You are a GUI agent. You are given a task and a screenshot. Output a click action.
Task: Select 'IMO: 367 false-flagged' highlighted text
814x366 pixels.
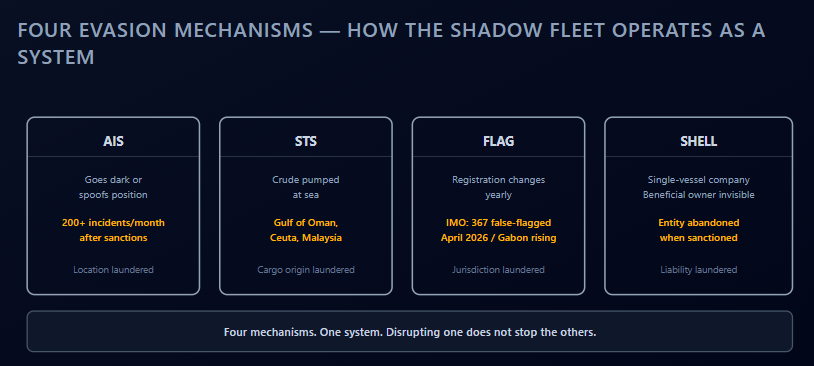pyautogui.click(x=498, y=223)
